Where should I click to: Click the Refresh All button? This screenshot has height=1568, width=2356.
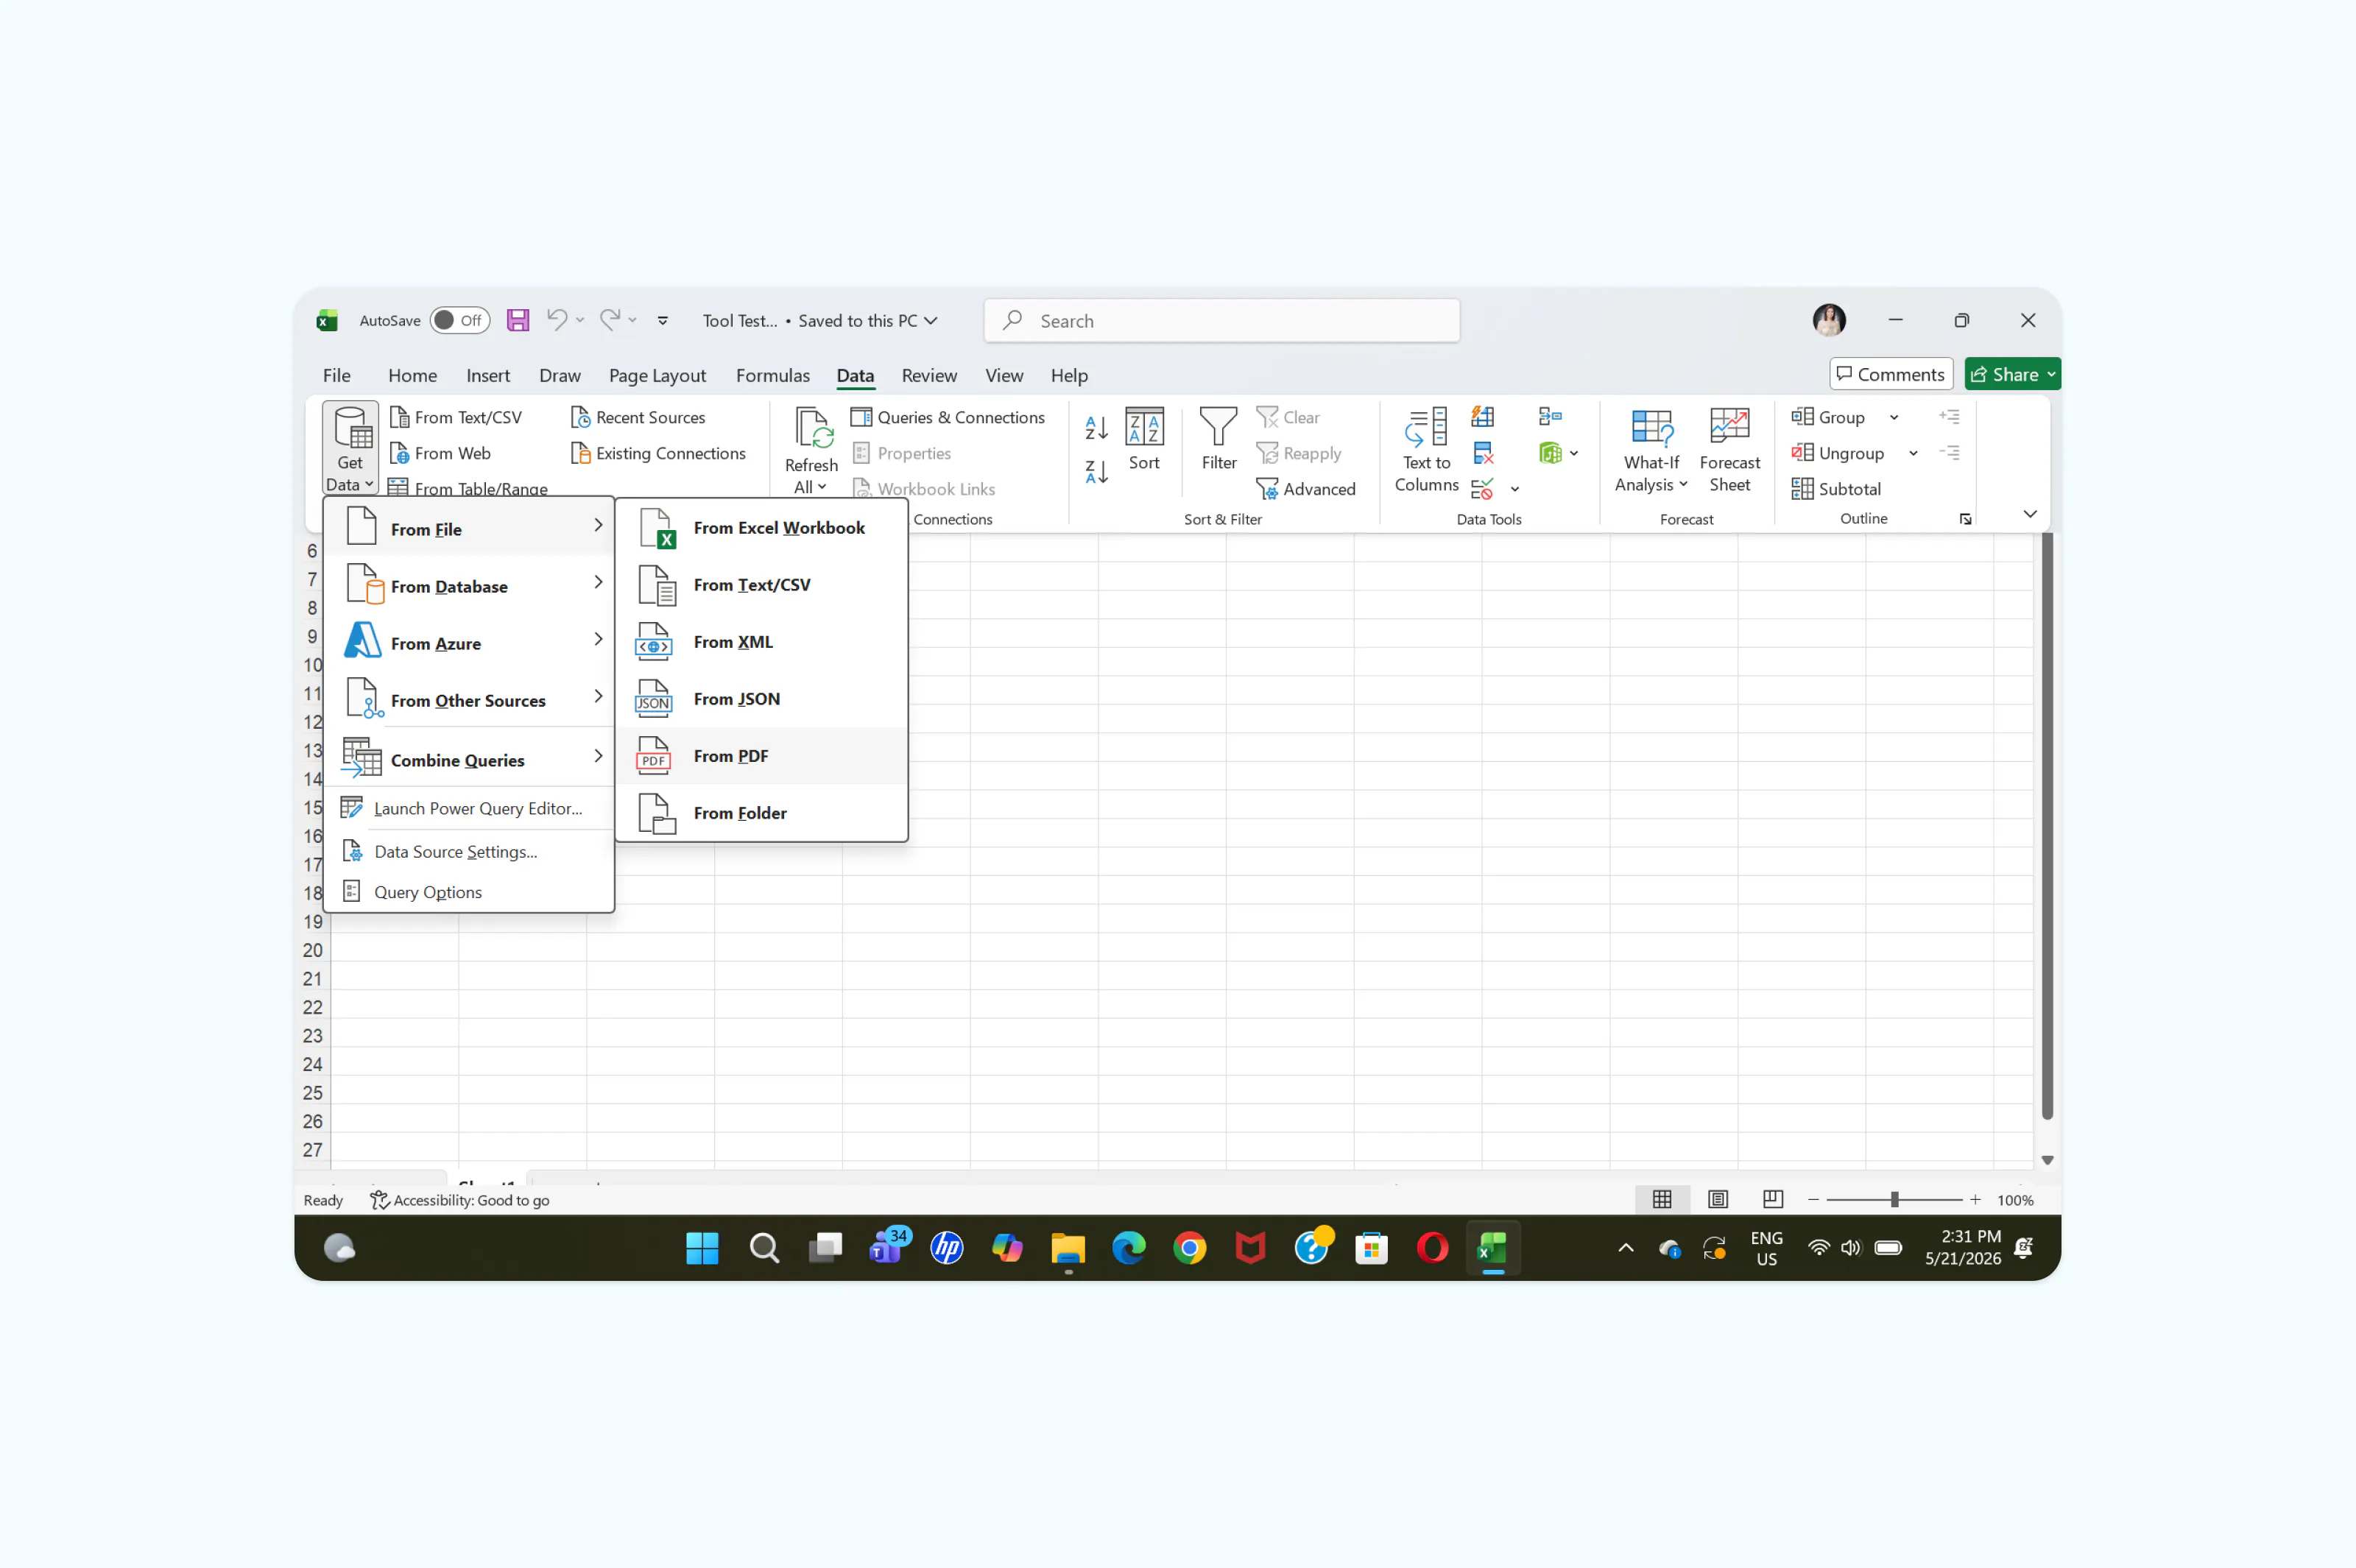click(811, 449)
